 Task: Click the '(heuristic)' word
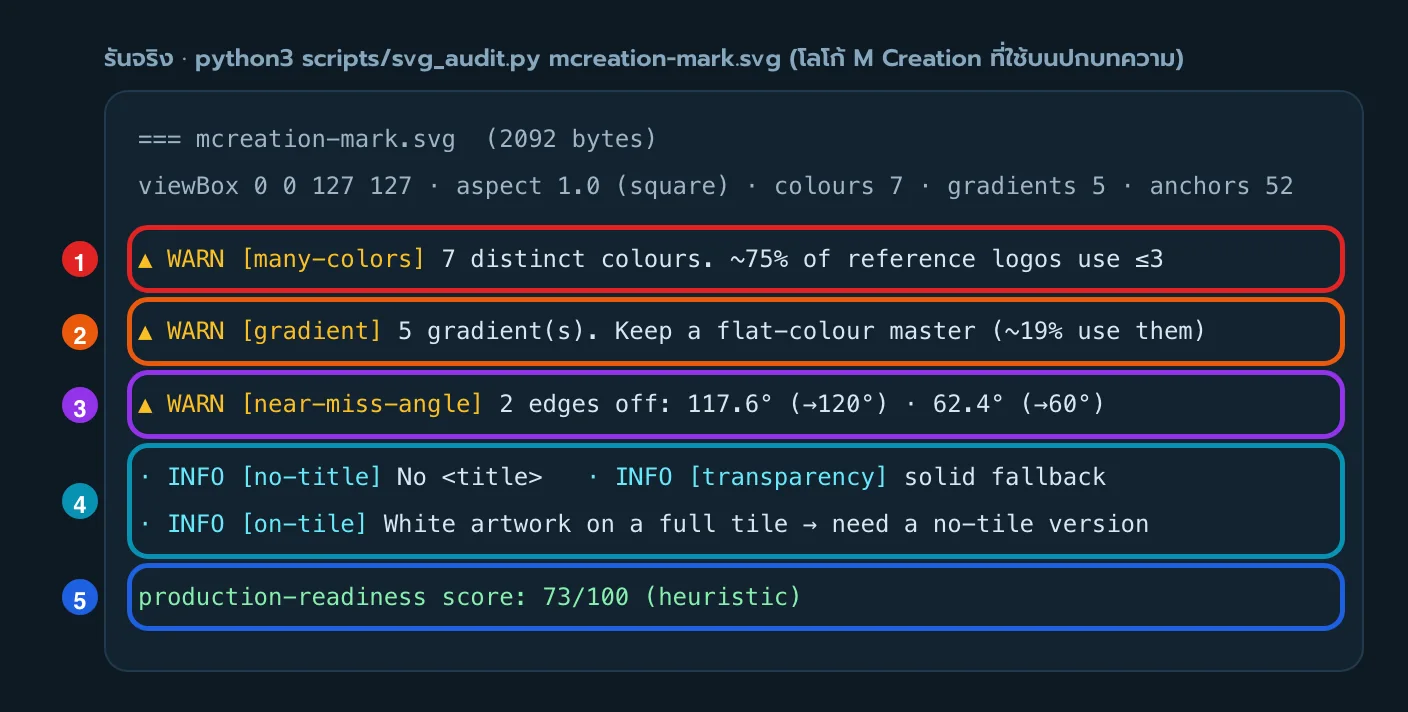click(723, 597)
